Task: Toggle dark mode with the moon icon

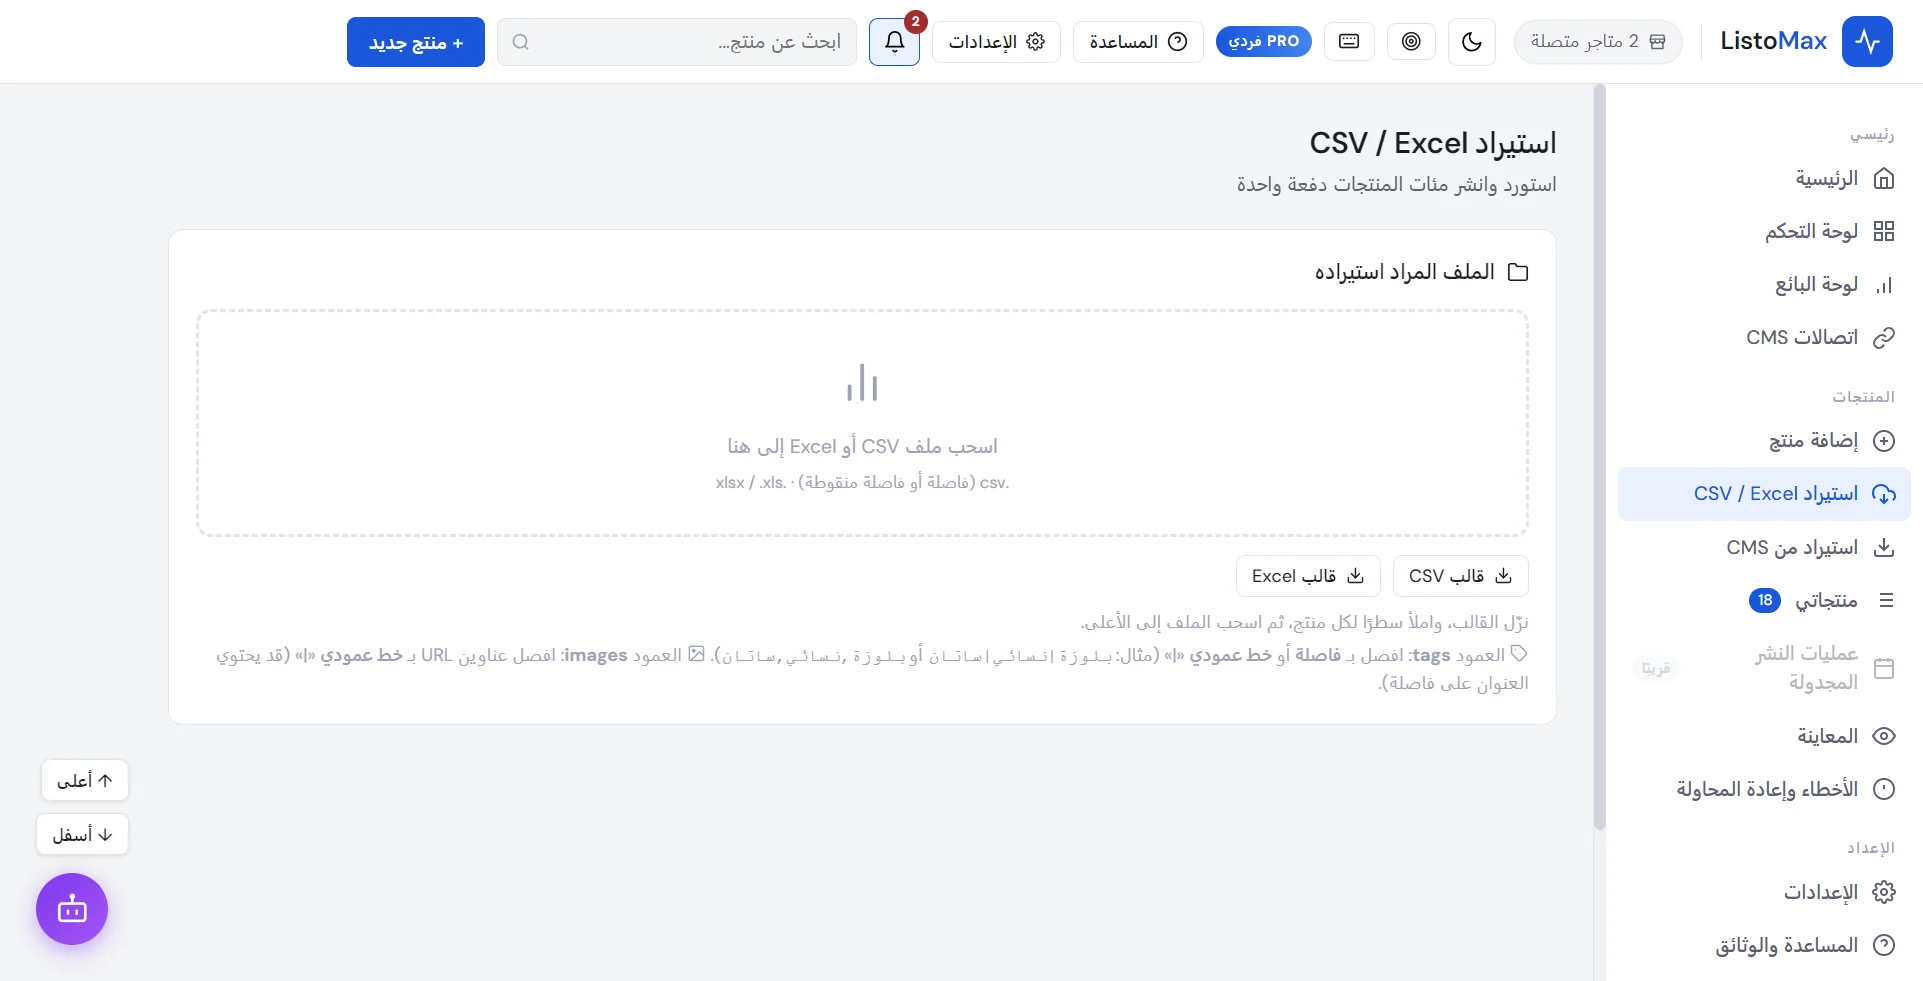Action: [1472, 42]
